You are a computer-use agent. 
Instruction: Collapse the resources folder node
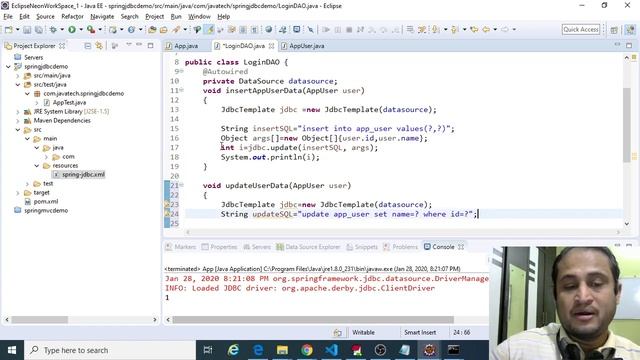point(37,166)
